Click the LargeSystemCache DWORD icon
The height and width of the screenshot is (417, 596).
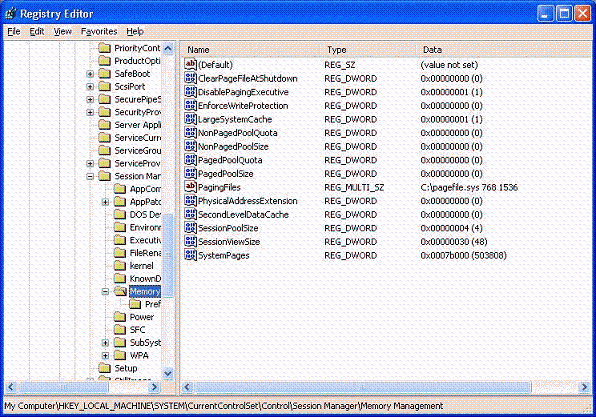coord(190,119)
